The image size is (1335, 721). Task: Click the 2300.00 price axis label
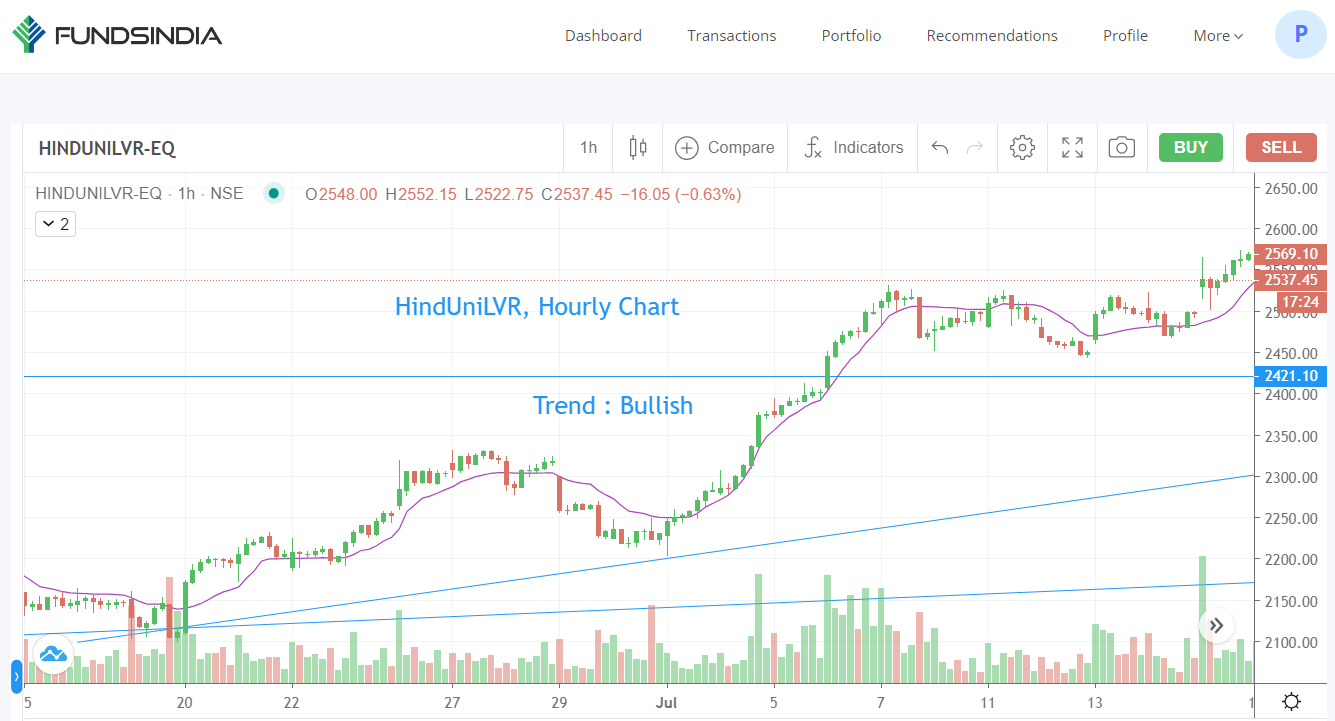[1290, 478]
